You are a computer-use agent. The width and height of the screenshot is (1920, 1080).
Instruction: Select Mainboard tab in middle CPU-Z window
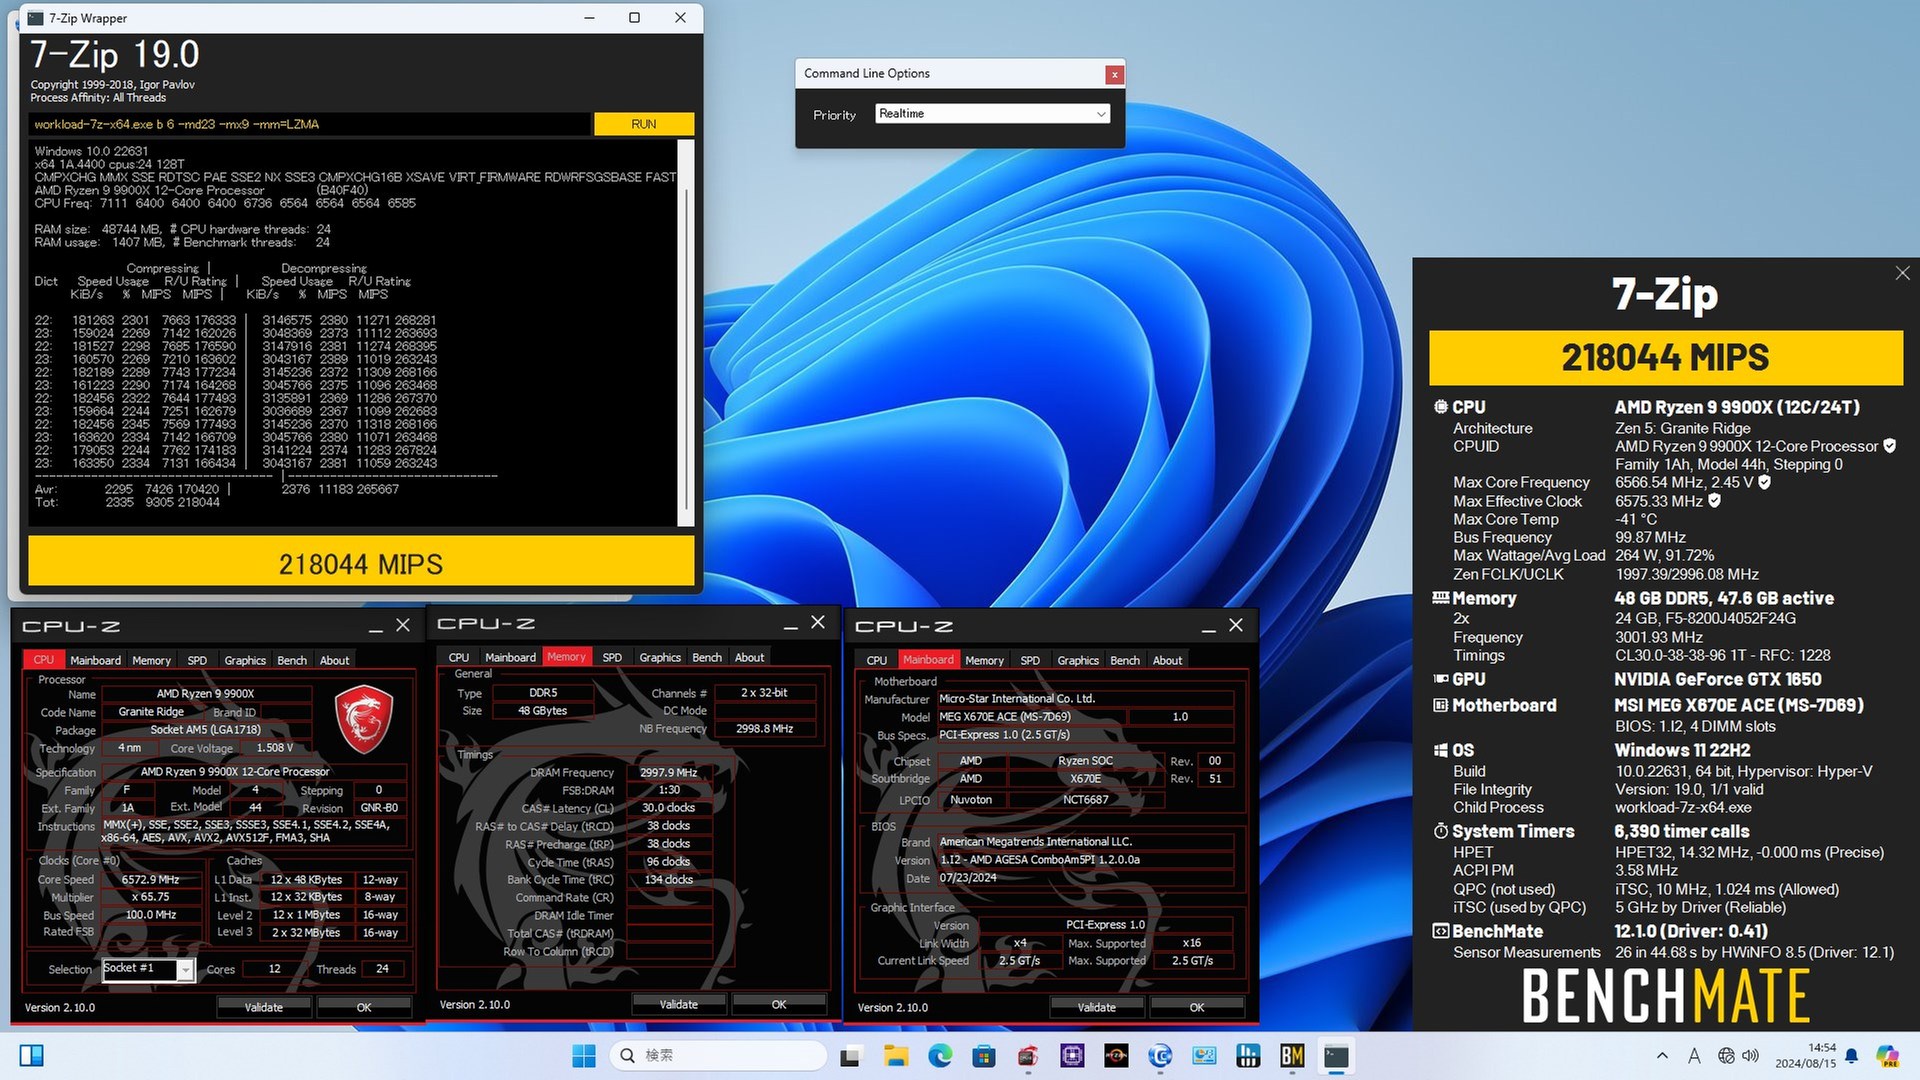510,657
